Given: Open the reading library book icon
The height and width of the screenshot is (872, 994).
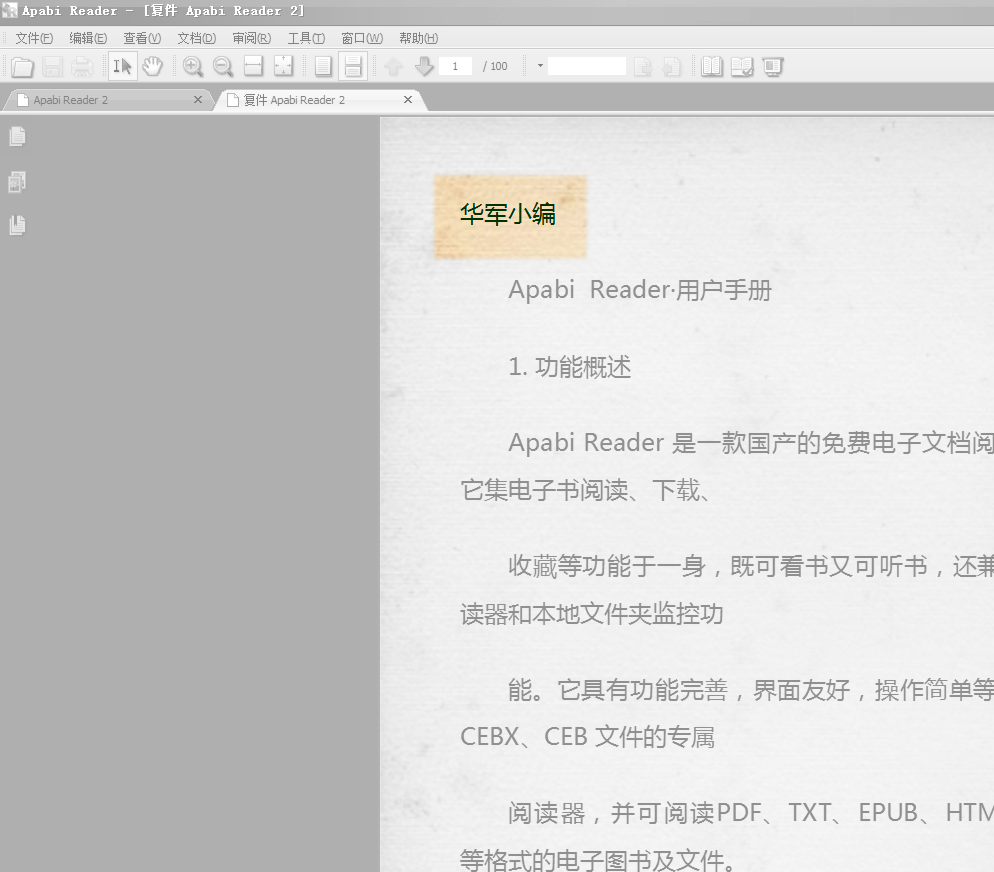Looking at the screenshot, I should click(711, 66).
